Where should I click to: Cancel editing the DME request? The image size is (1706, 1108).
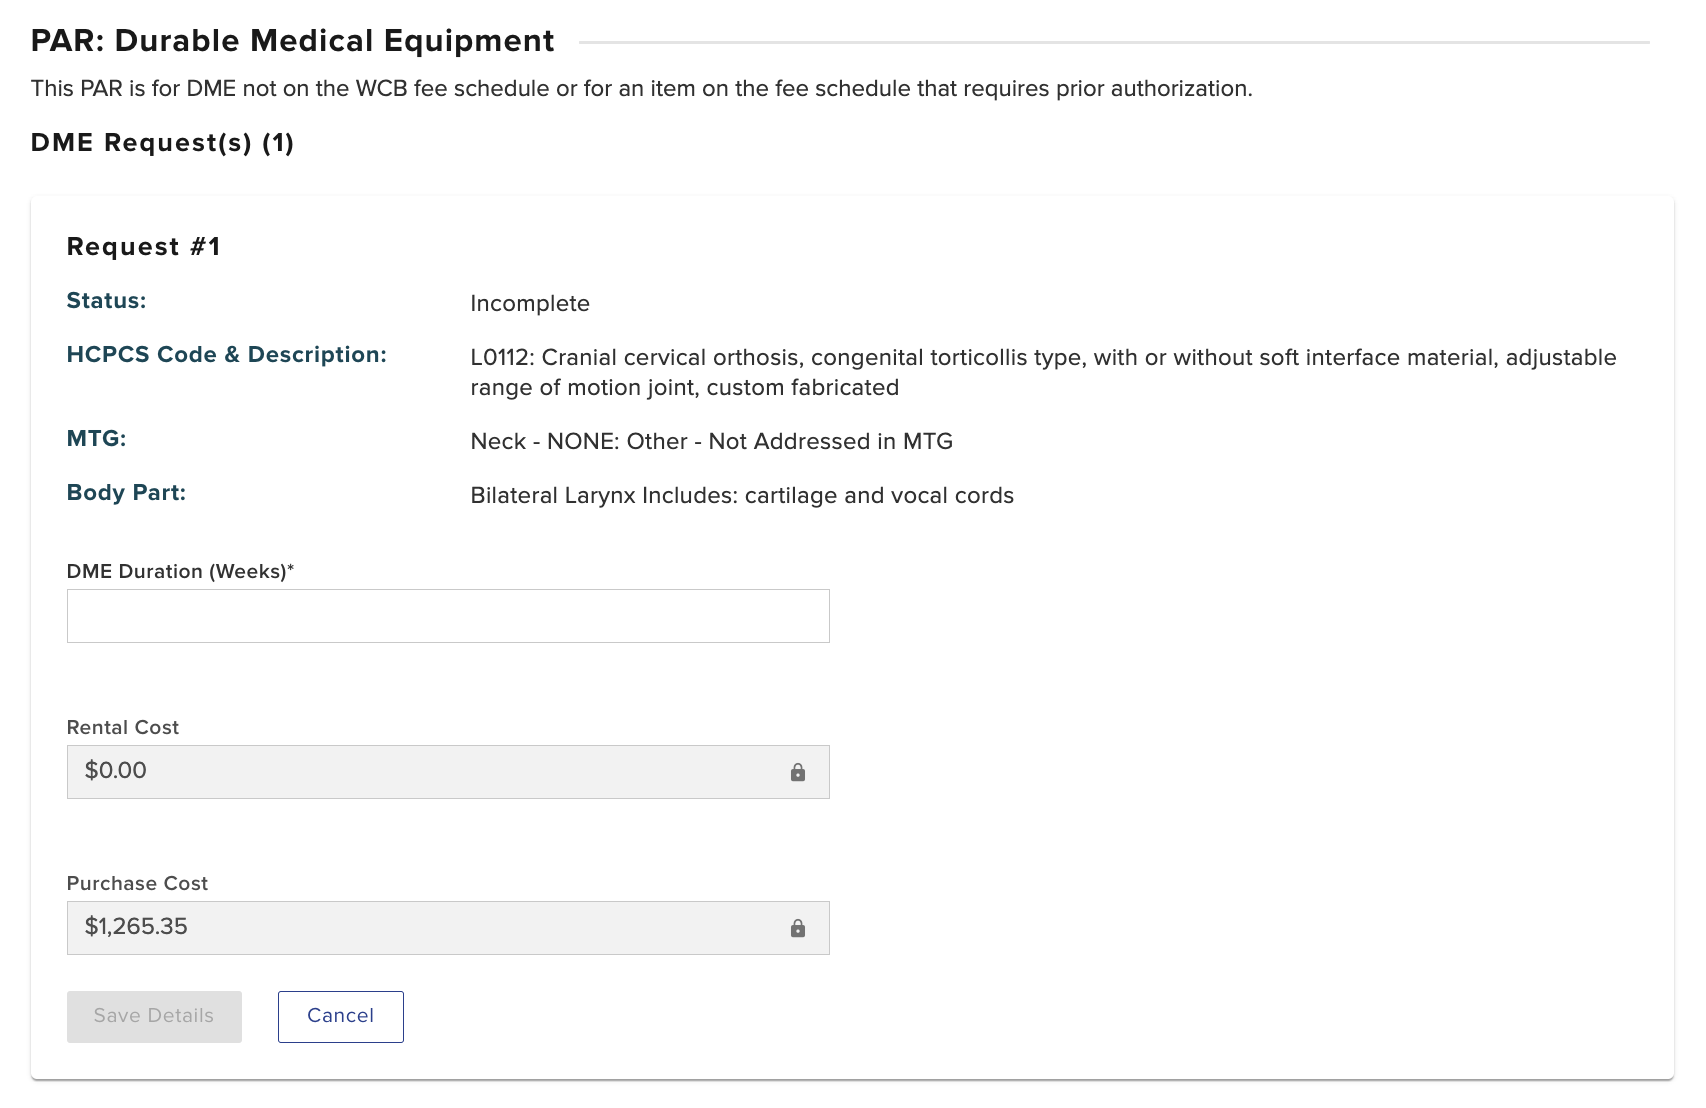[x=340, y=1016]
